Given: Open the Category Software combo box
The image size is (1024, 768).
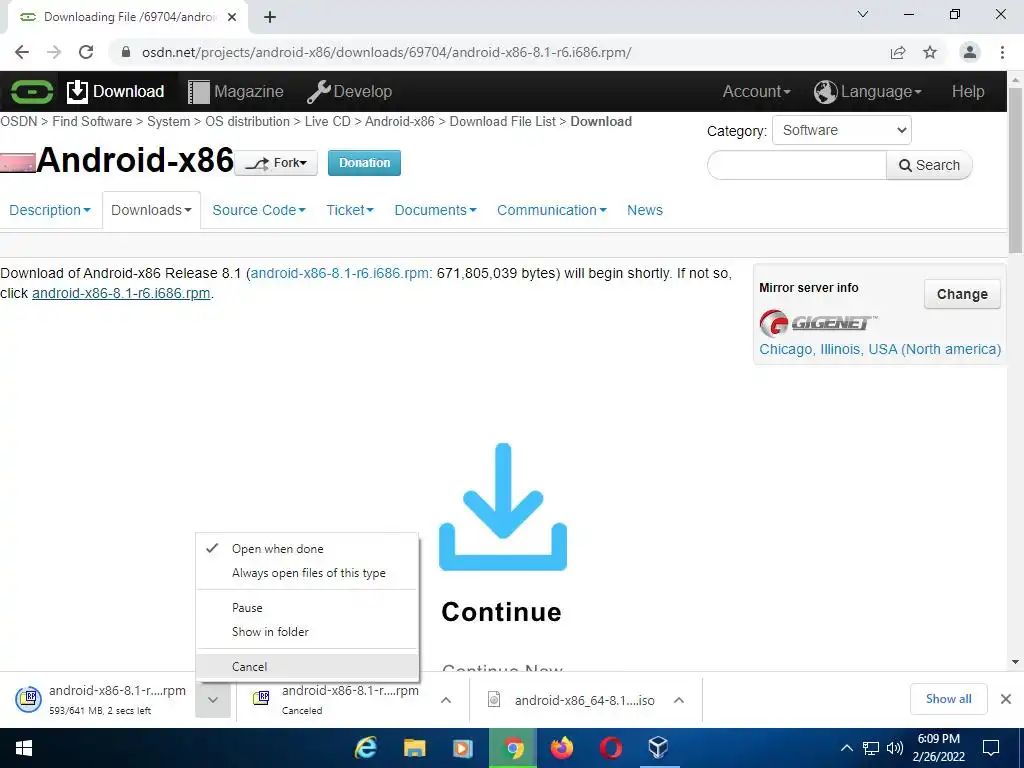Looking at the screenshot, I should [842, 130].
